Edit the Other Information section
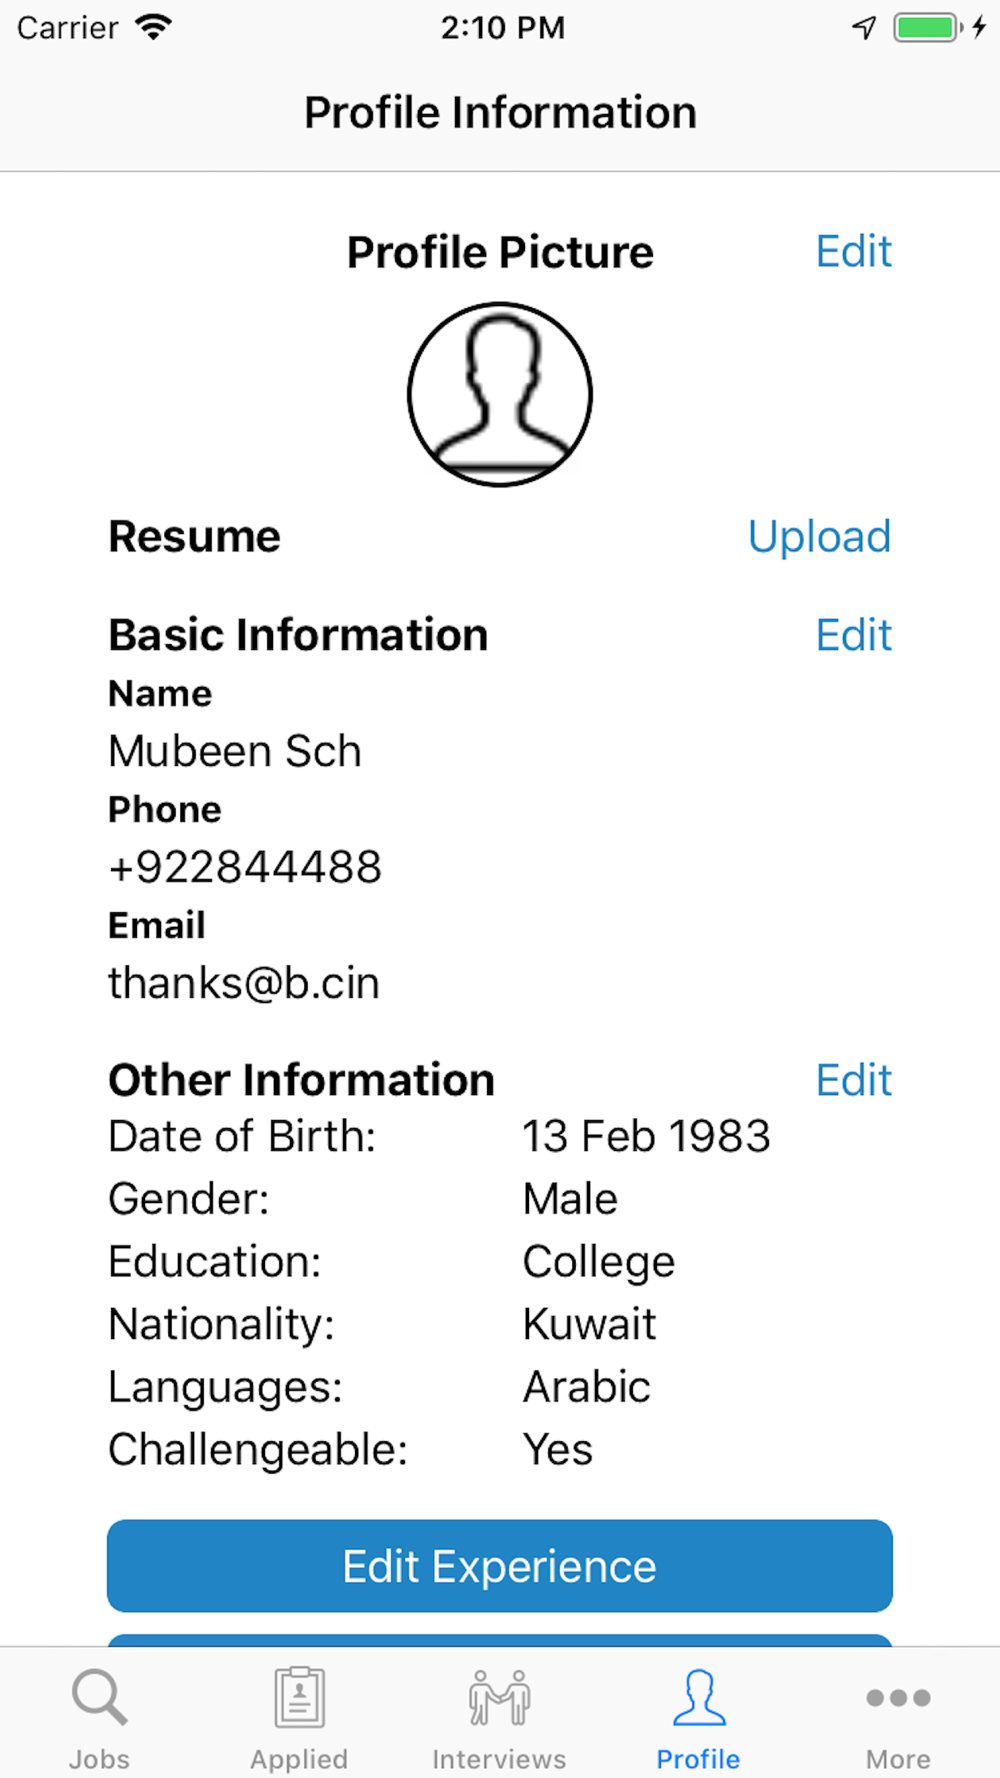Image resolution: width=1000 pixels, height=1778 pixels. [x=853, y=1080]
